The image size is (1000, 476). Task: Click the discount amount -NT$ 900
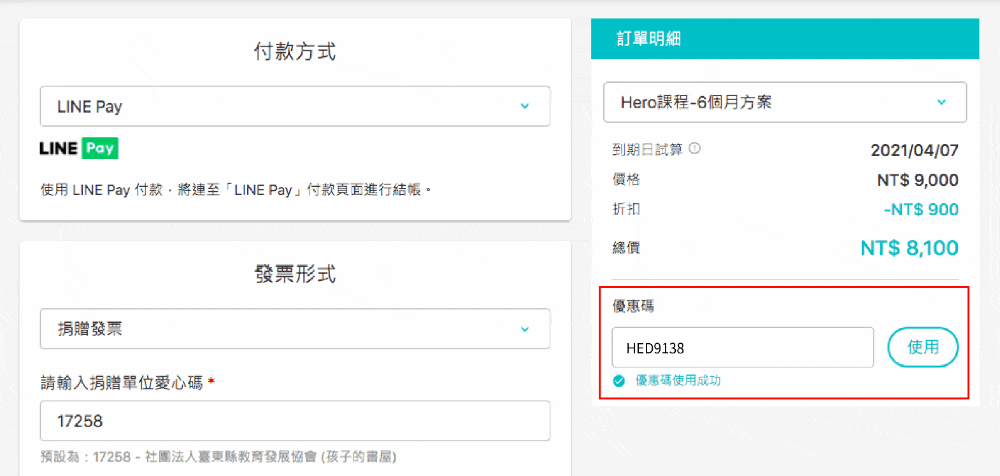pos(921,209)
